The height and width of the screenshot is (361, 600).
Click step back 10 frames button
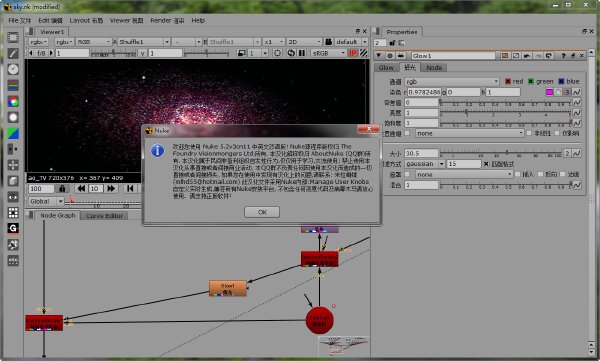tap(81, 188)
